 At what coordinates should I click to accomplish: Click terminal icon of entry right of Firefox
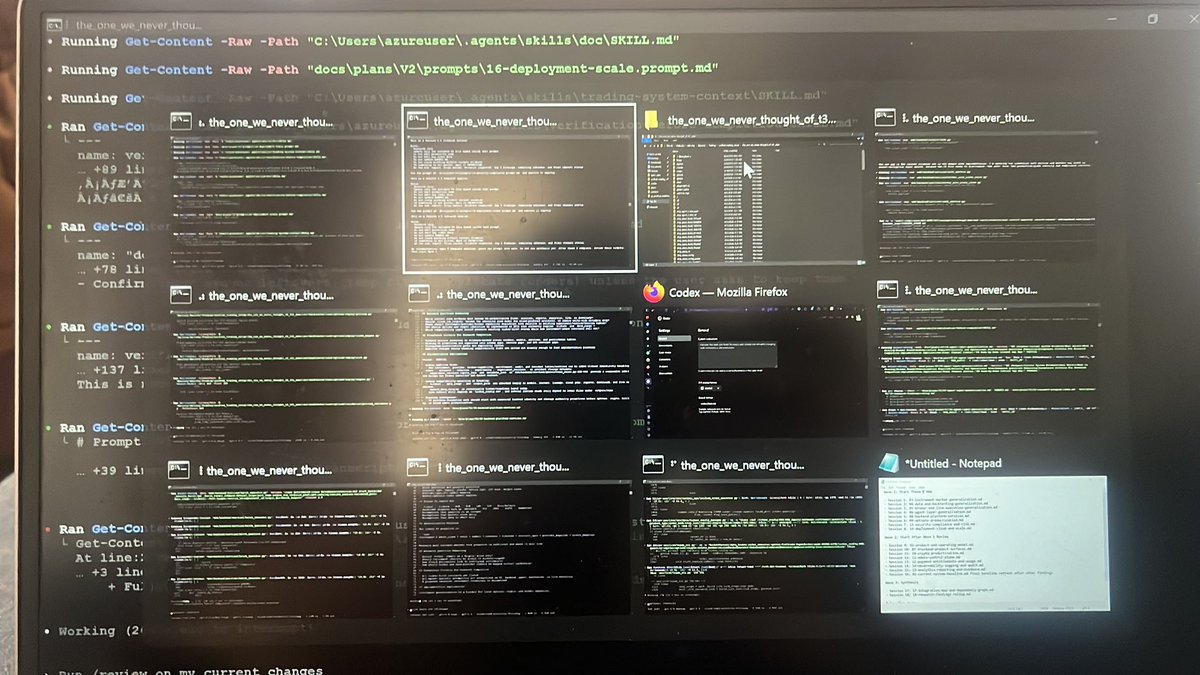click(887, 290)
